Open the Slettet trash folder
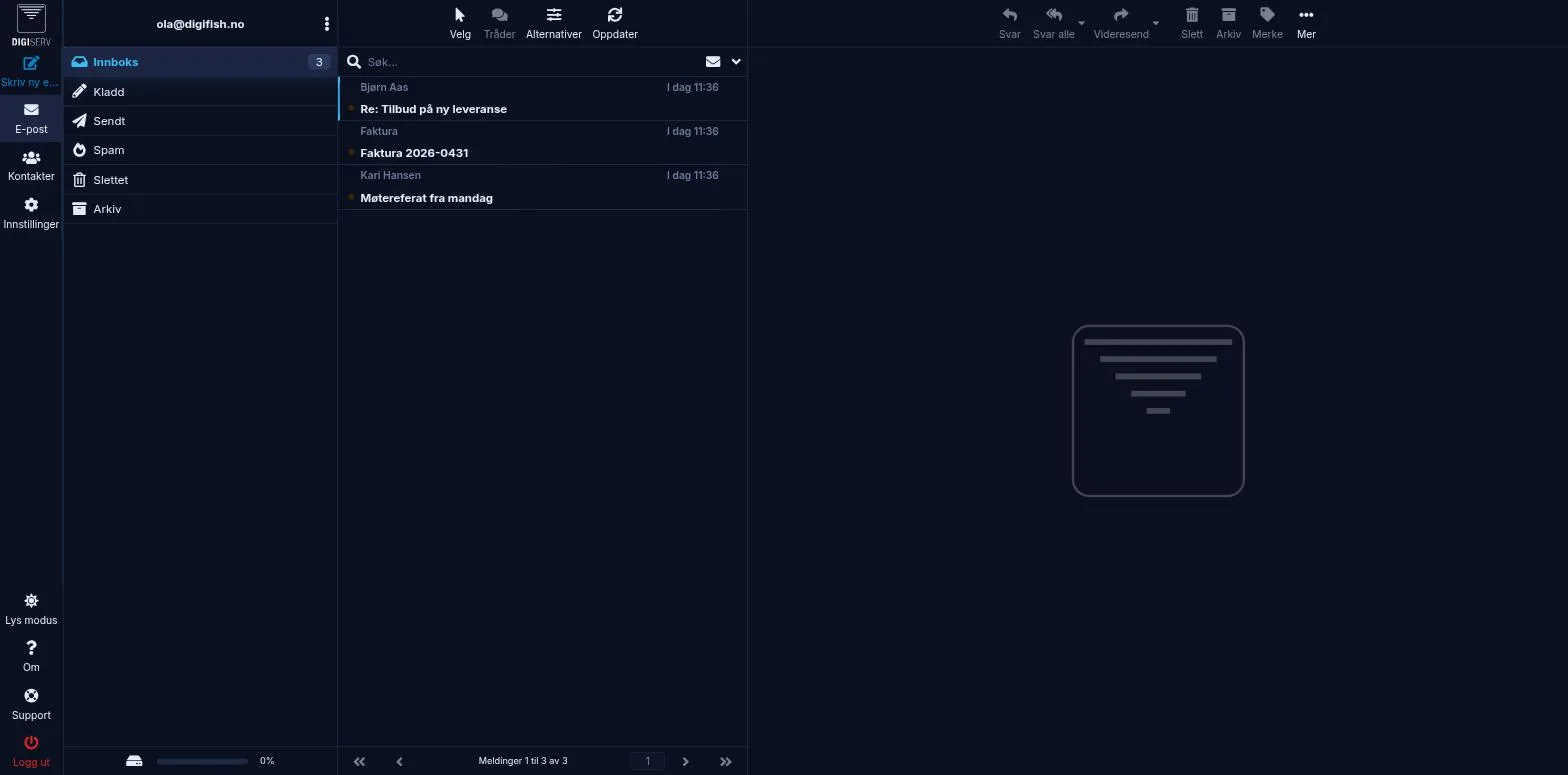Viewport: 1568px width, 775px height. pyautogui.click(x=200, y=180)
